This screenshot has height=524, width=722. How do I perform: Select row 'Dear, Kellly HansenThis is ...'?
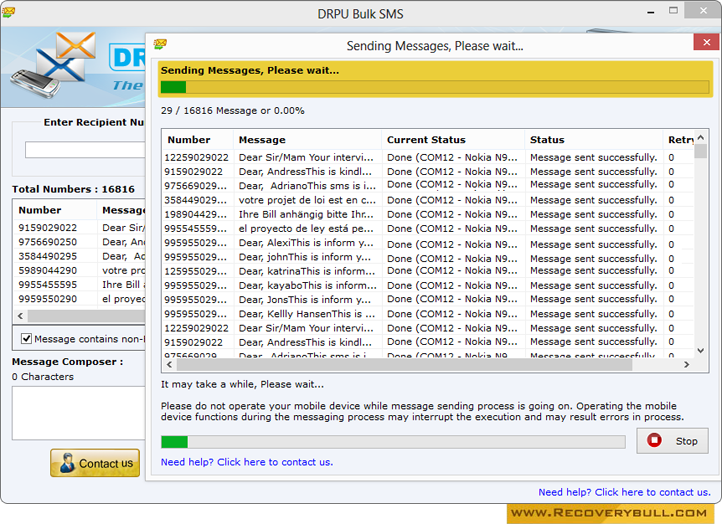point(427,314)
